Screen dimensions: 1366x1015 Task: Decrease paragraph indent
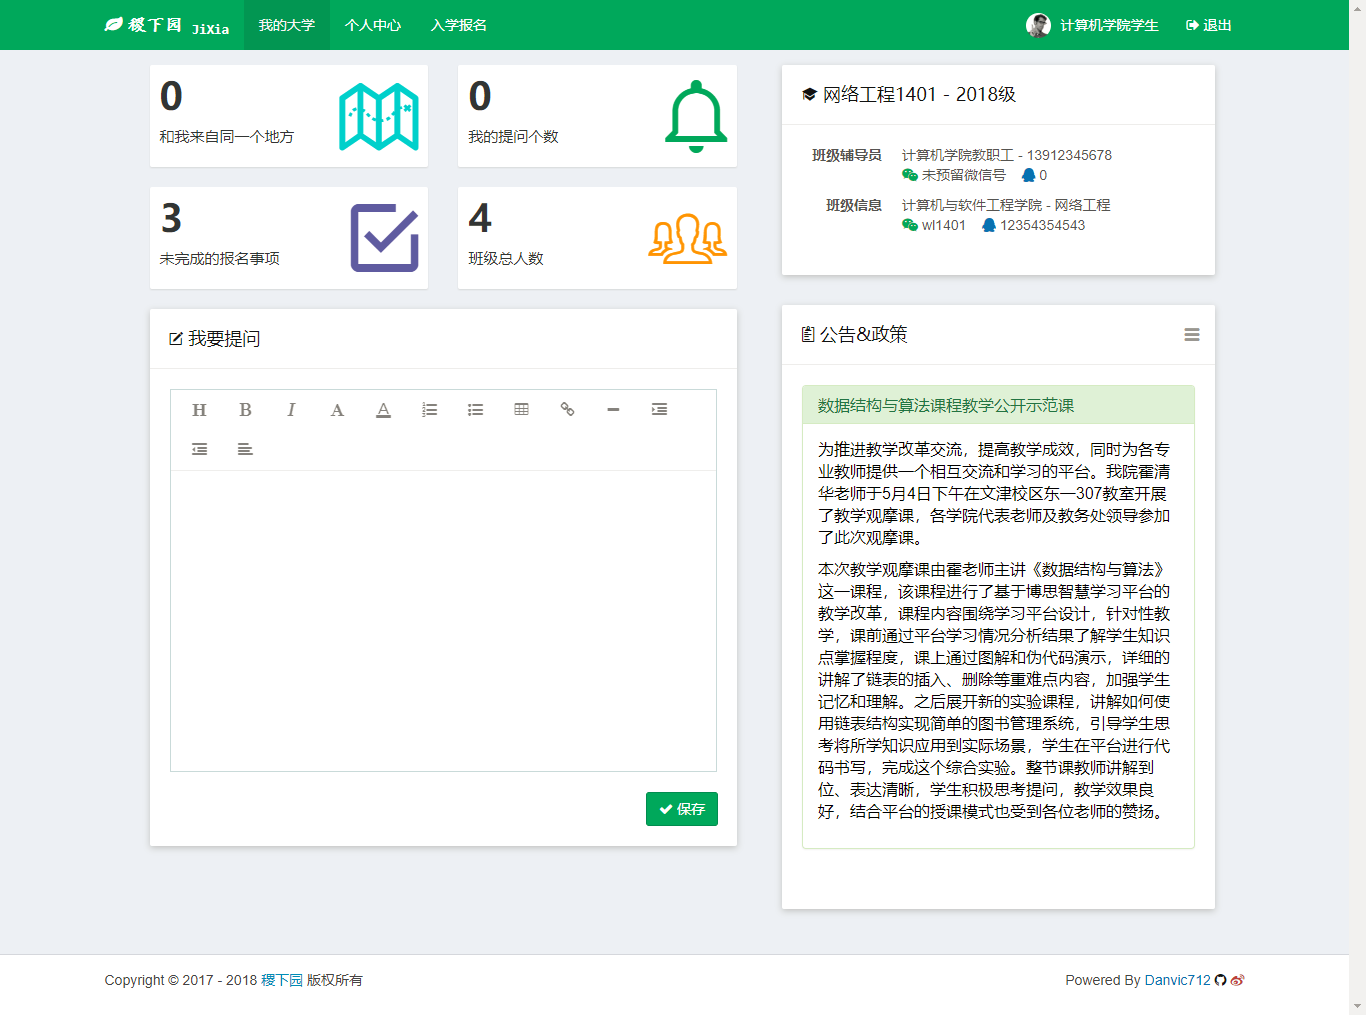[x=199, y=450]
